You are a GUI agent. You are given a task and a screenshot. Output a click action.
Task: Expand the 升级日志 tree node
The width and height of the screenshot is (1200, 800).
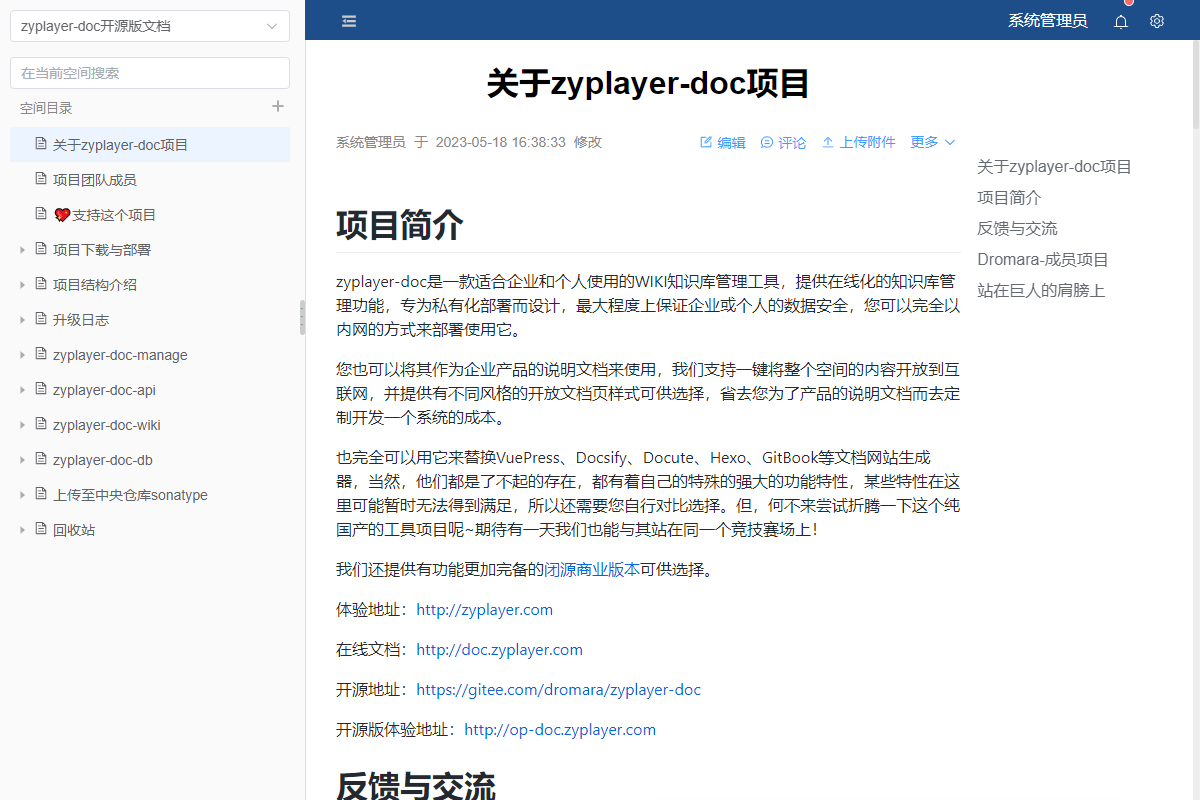click(x=23, y=320)
